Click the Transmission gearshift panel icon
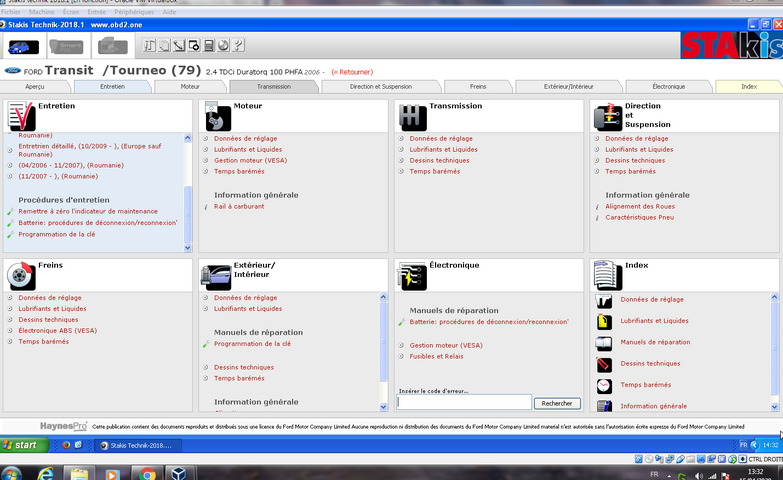Screen dimensions: 783x480 click(413, 117)
